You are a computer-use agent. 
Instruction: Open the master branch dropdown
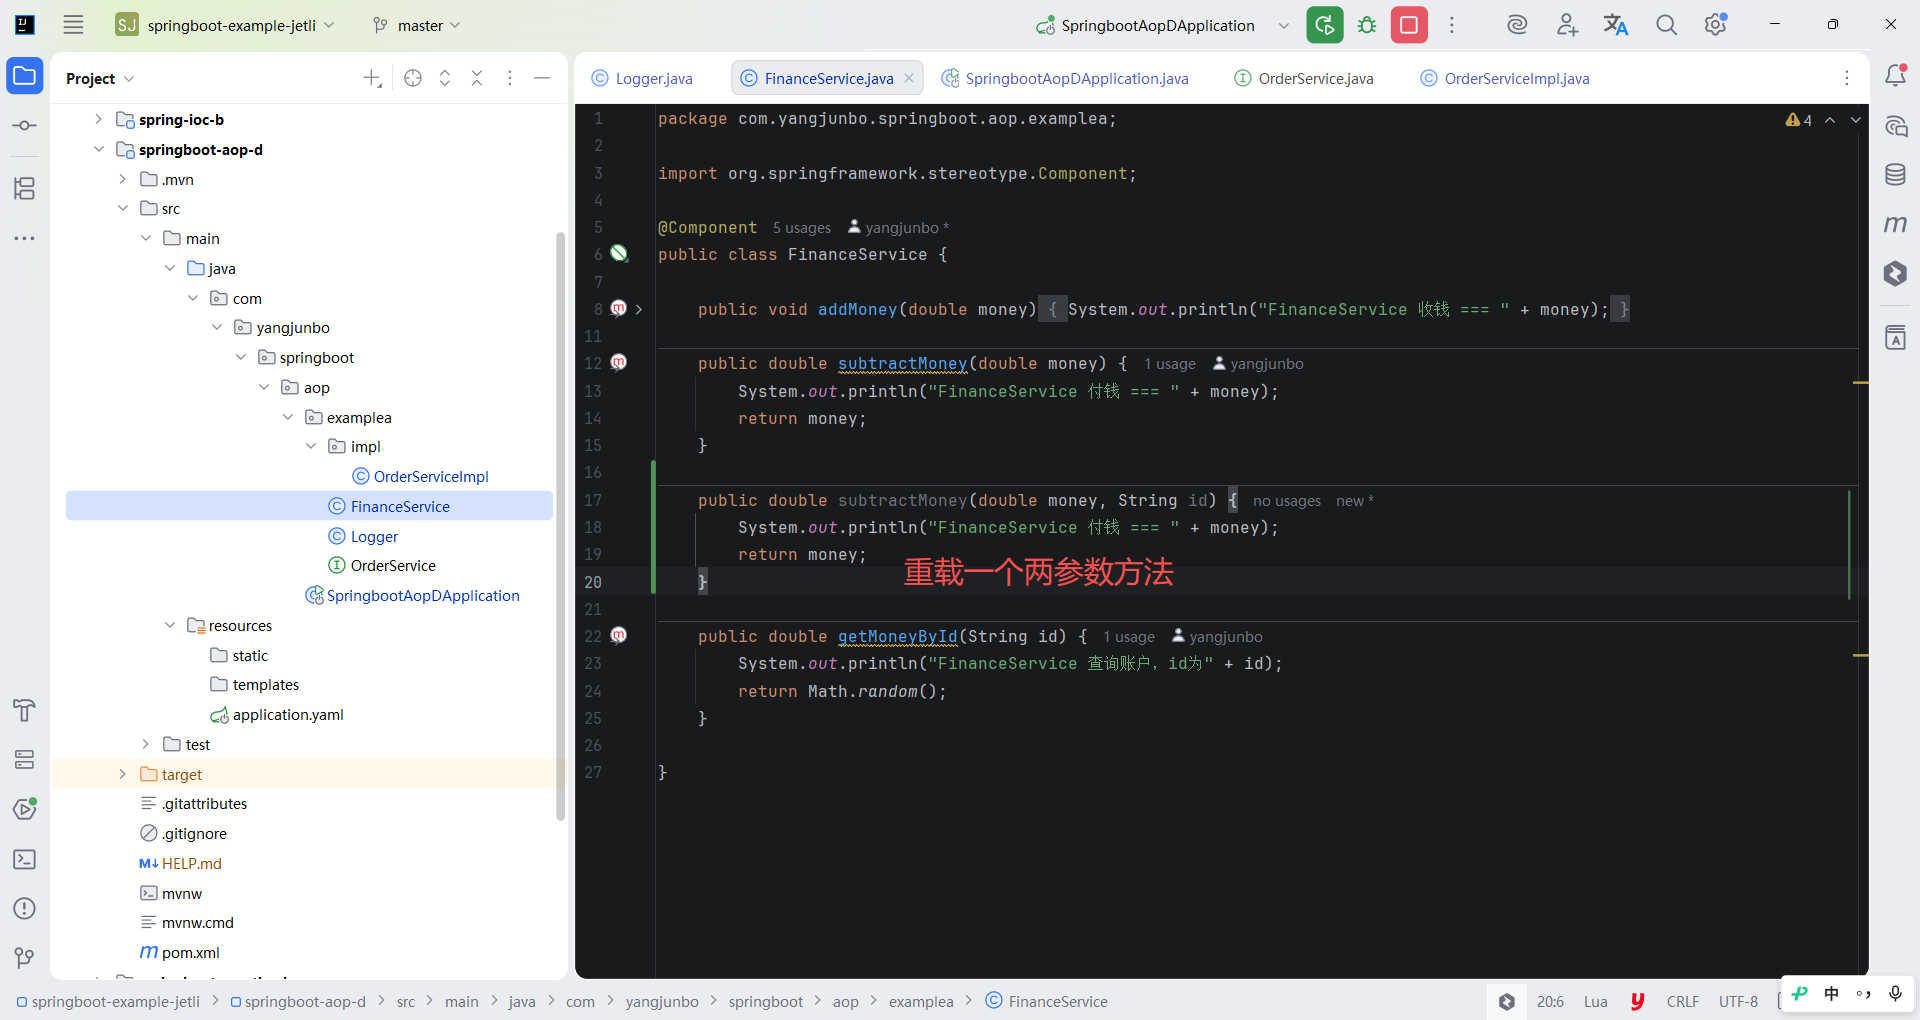tap(416, 25)
